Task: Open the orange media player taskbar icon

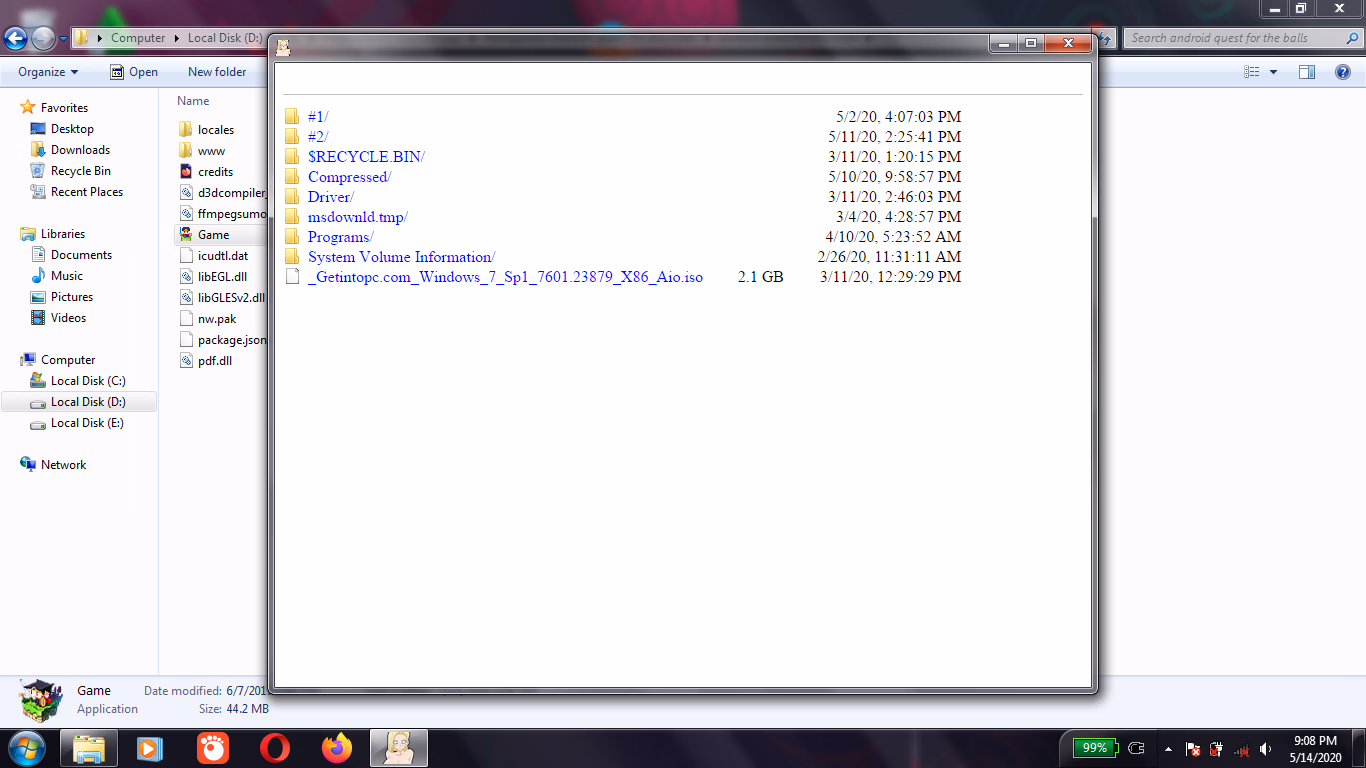Action: [213, 748]
